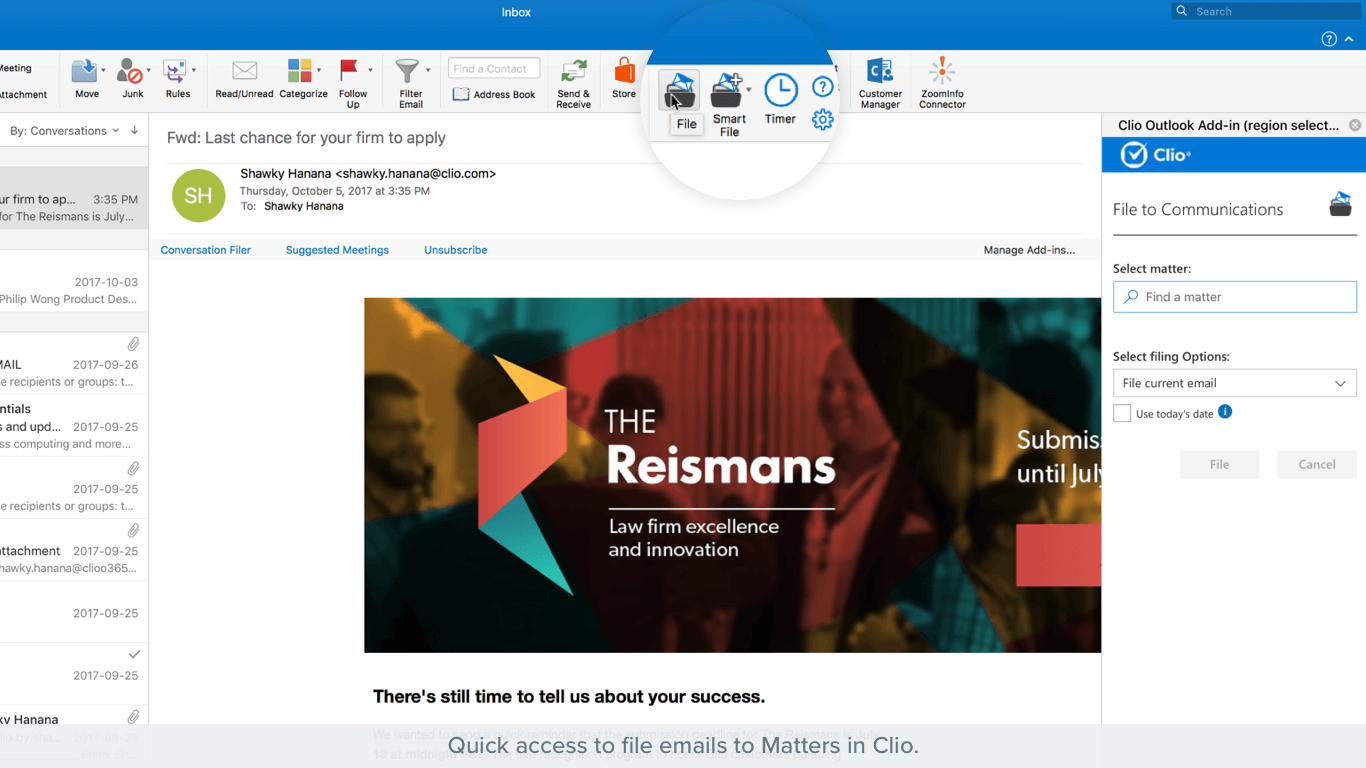Toggle the sort direction arrow in message list

[134, 130]
